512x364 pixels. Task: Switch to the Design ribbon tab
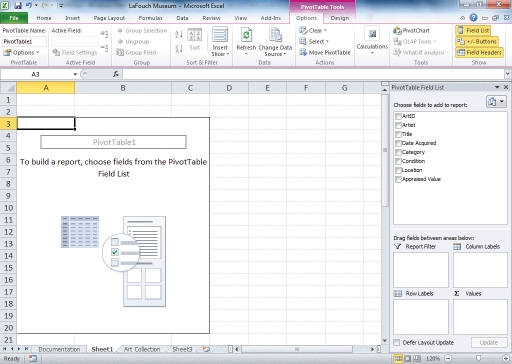point(340,18)
